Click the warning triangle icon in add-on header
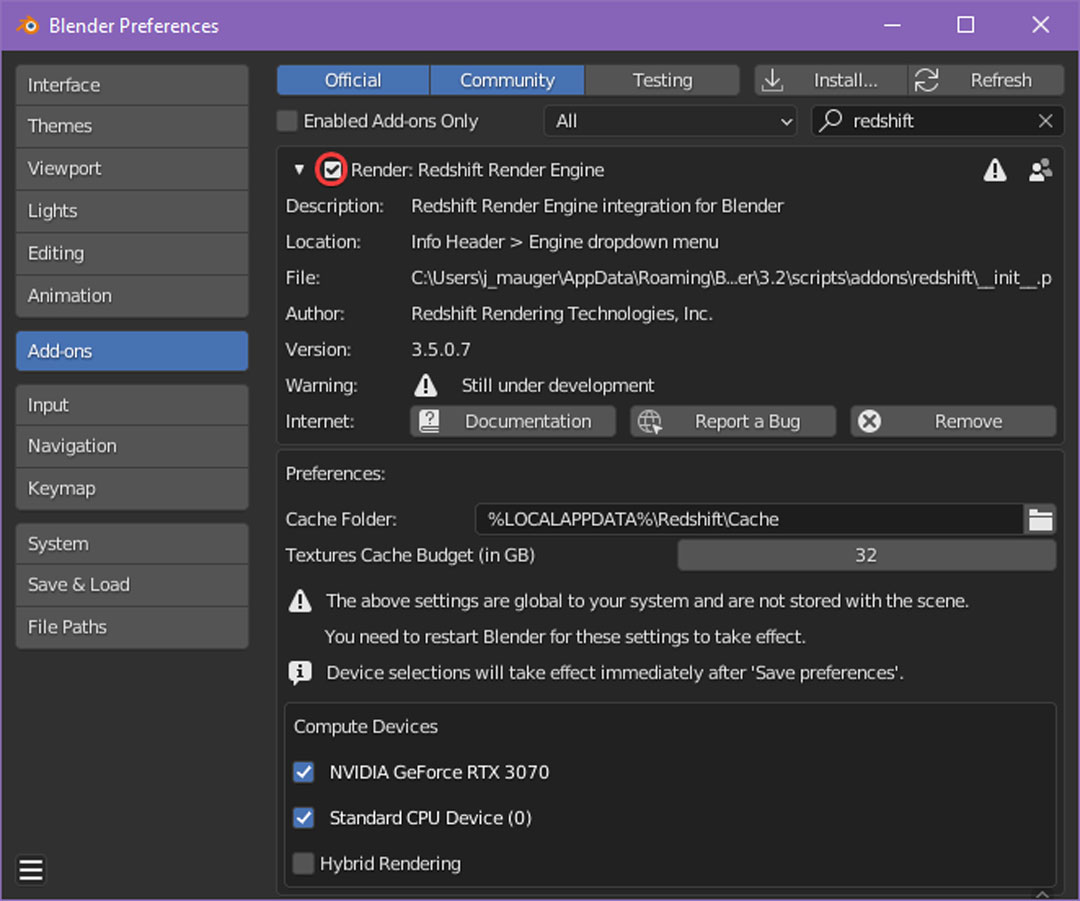The image size is (1080, 901). tap(994, 170)
